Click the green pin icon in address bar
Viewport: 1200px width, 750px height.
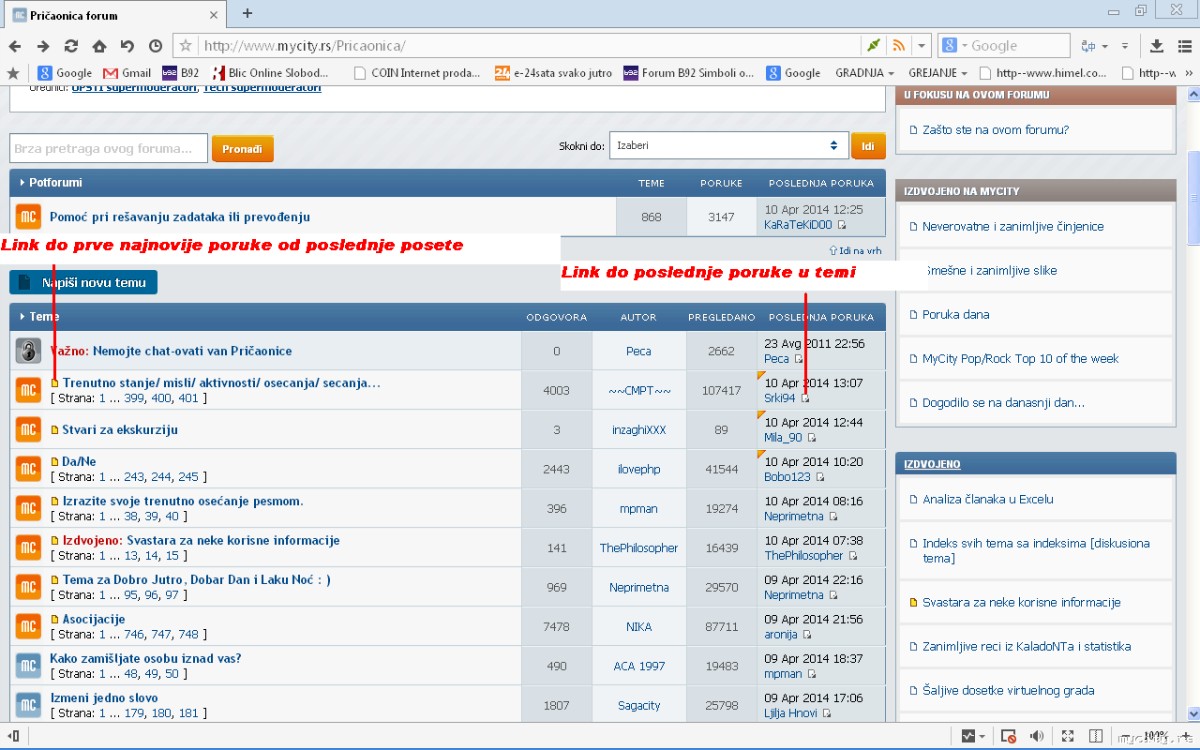pyautogui.click(x=874, y=46)
